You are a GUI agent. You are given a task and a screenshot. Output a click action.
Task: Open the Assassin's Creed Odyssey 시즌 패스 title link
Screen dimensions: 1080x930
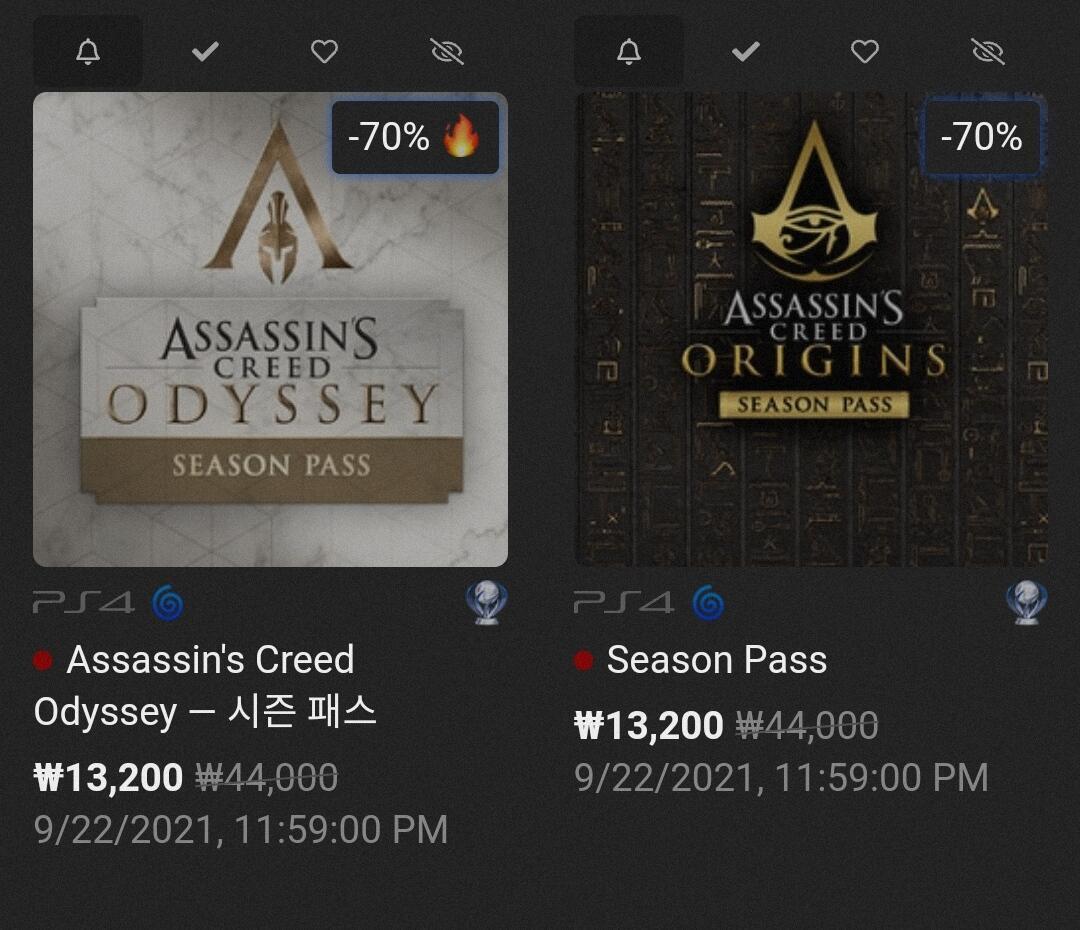point(205,685)
